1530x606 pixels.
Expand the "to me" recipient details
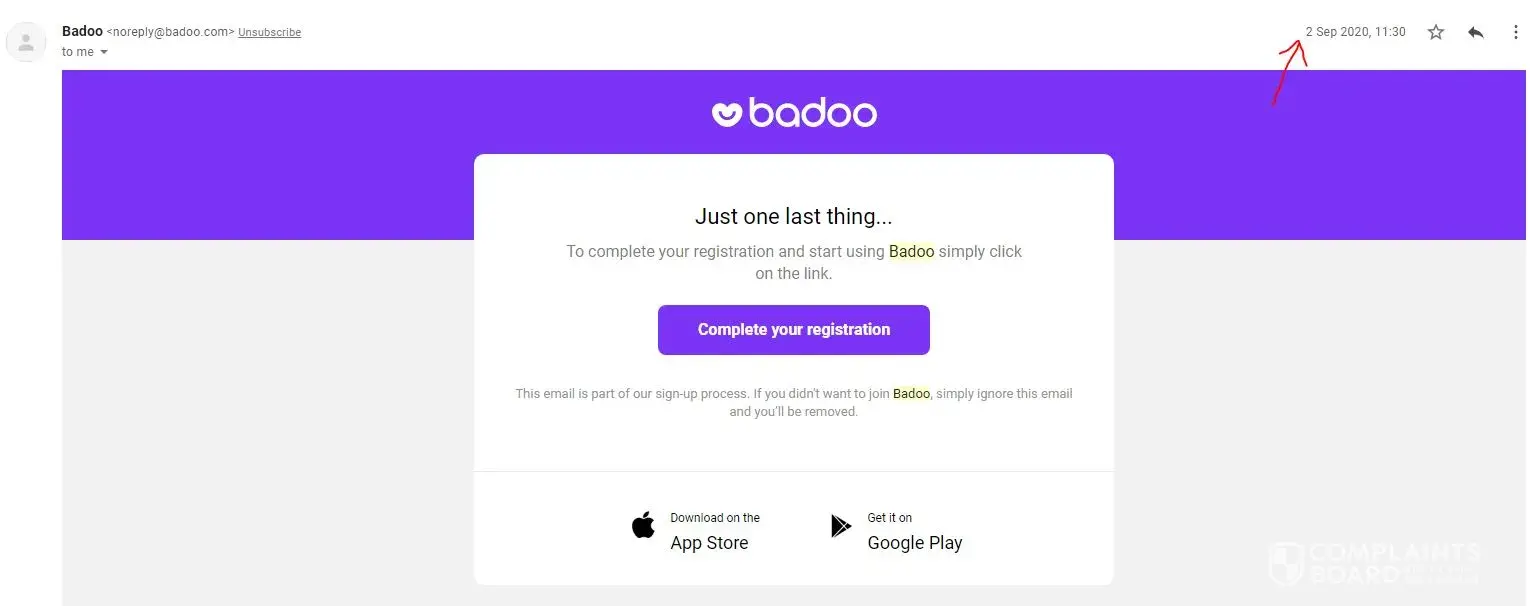[104, 52]
